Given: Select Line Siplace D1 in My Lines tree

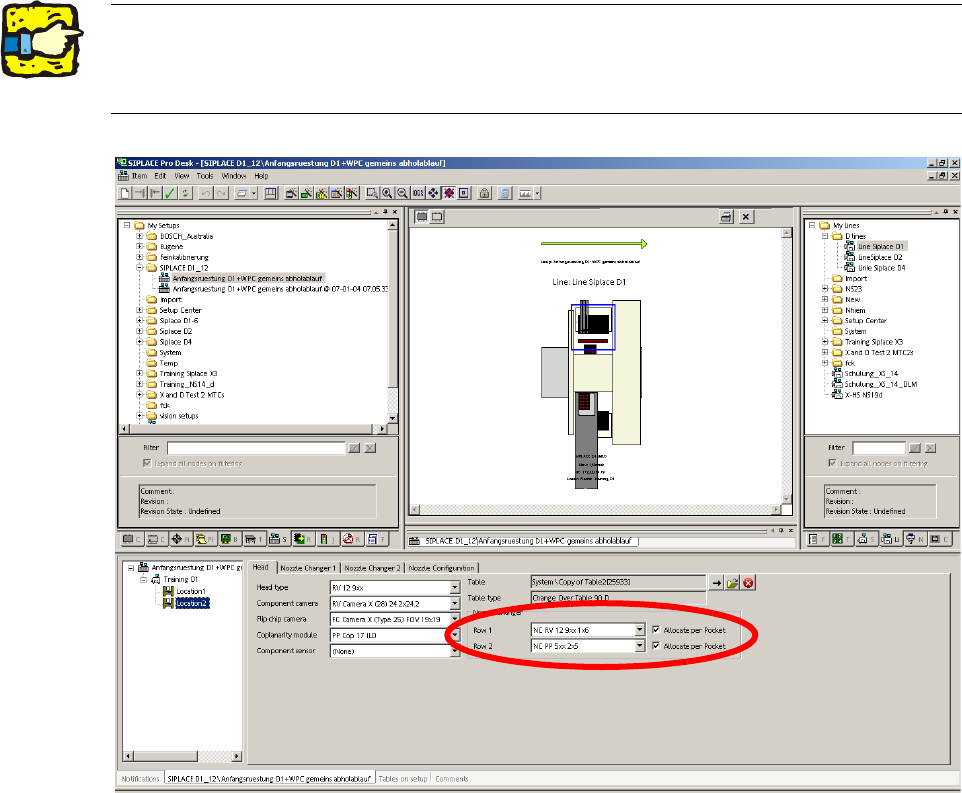Looking at the screenshot, I should (x=880, y=247).
